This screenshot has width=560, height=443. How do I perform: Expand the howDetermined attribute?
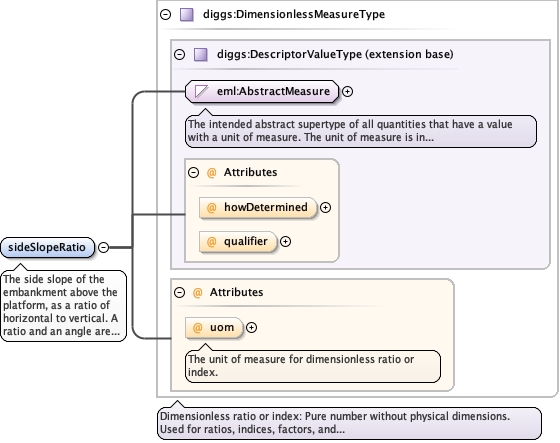(325, 208)
